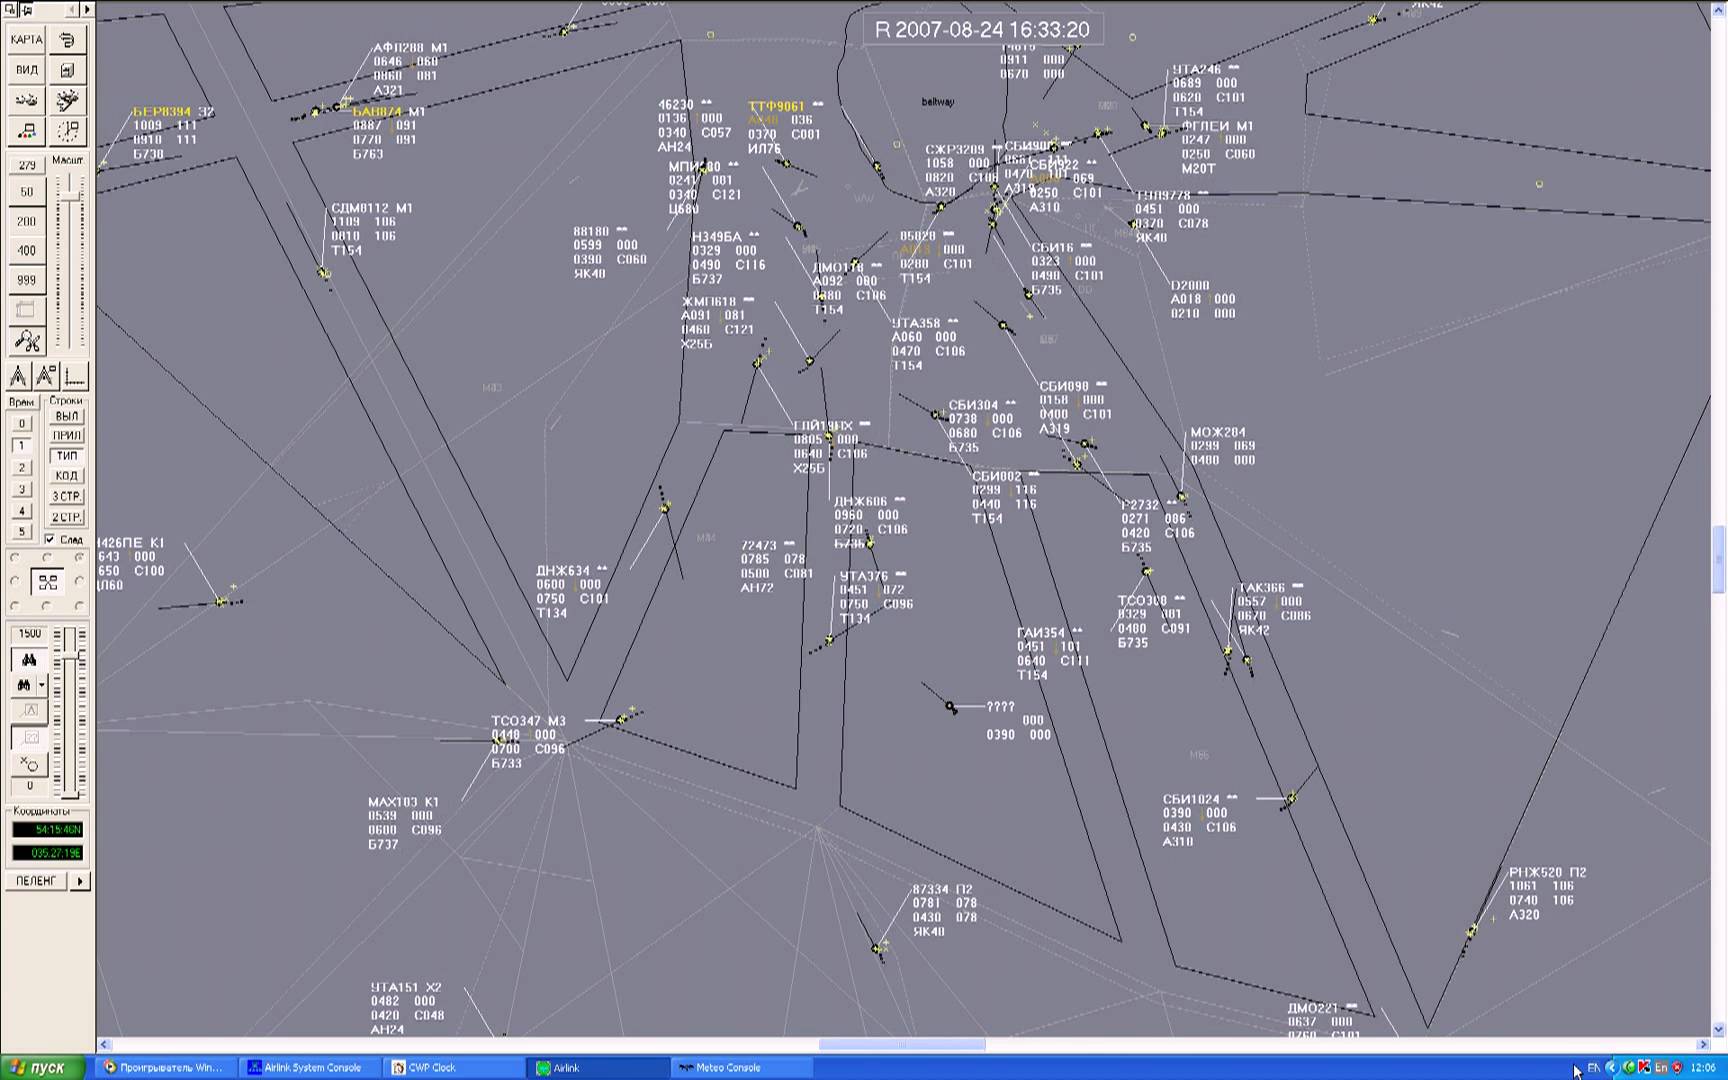
Task: Click the upper binoculars icon button
Action: [x=29, y=660]
